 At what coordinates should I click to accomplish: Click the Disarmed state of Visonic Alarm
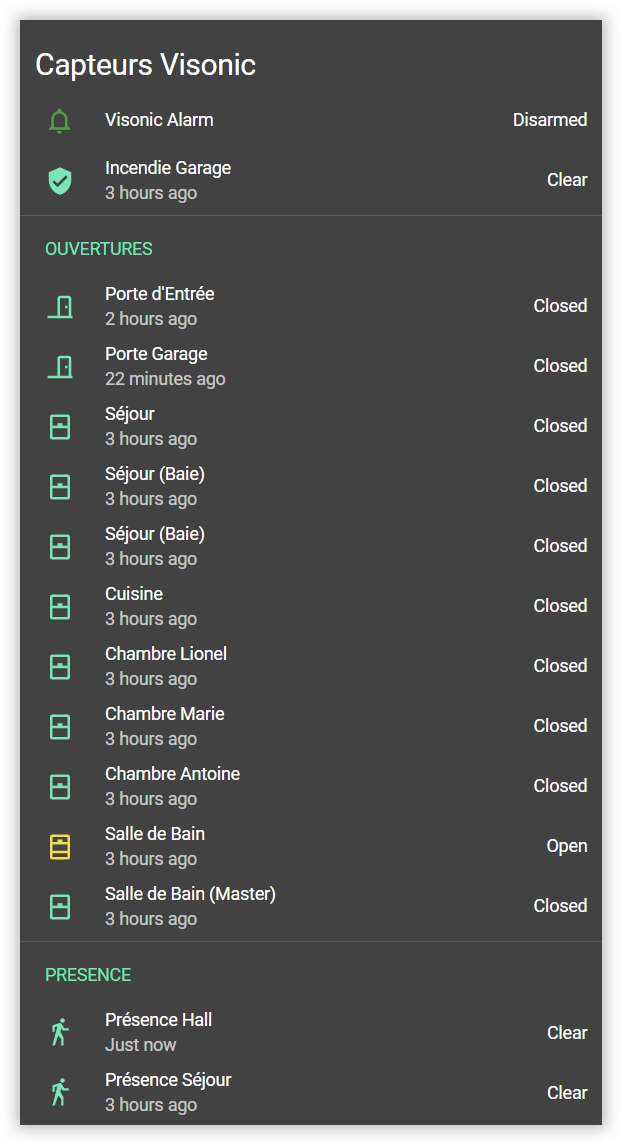coord(549,120)
